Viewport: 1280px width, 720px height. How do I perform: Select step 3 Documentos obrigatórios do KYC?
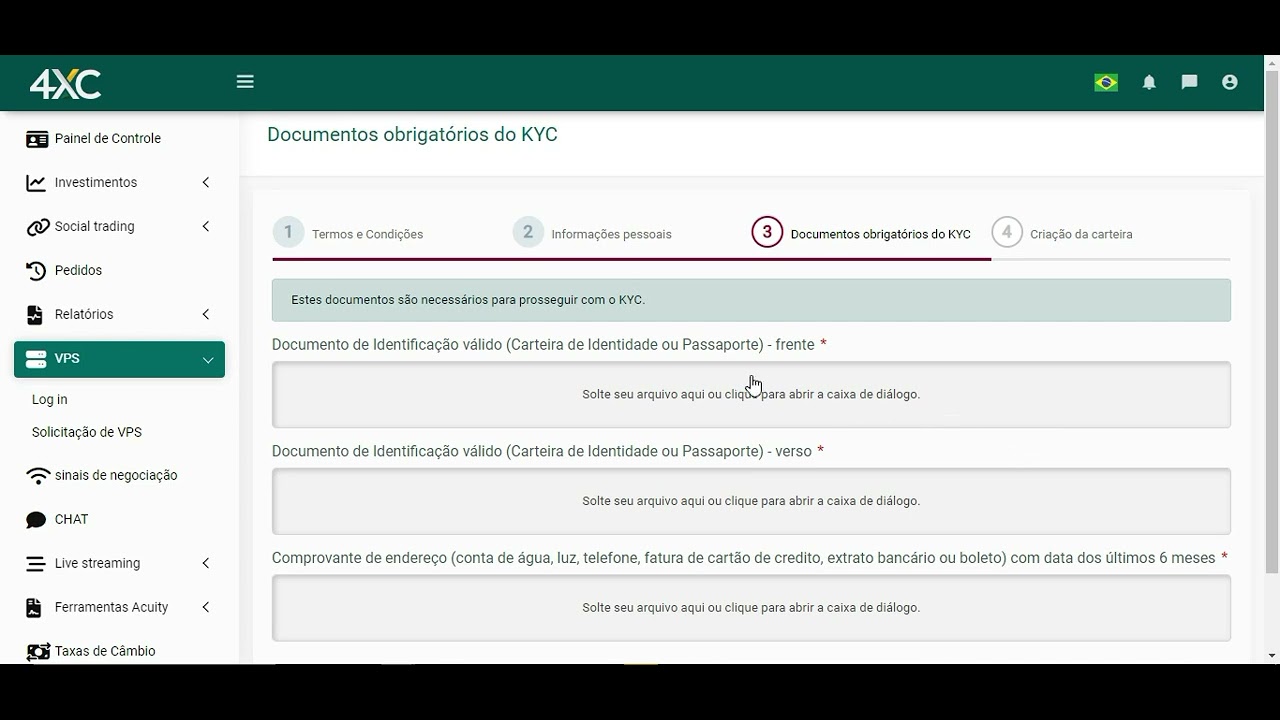[x=861, y=233]
